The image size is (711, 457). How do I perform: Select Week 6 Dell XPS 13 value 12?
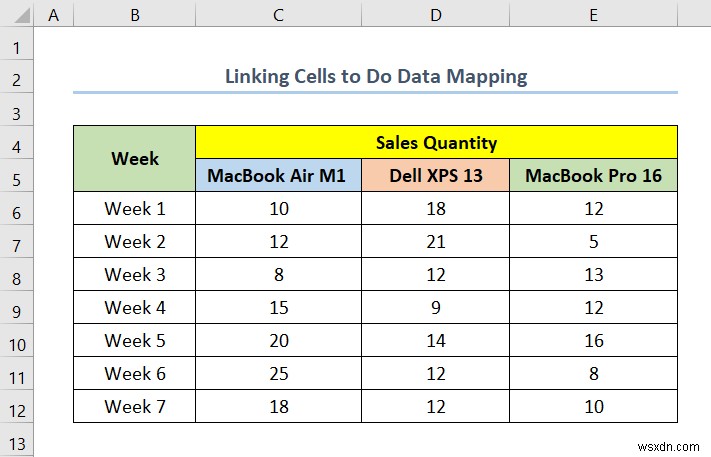click(x=435, y=374)
